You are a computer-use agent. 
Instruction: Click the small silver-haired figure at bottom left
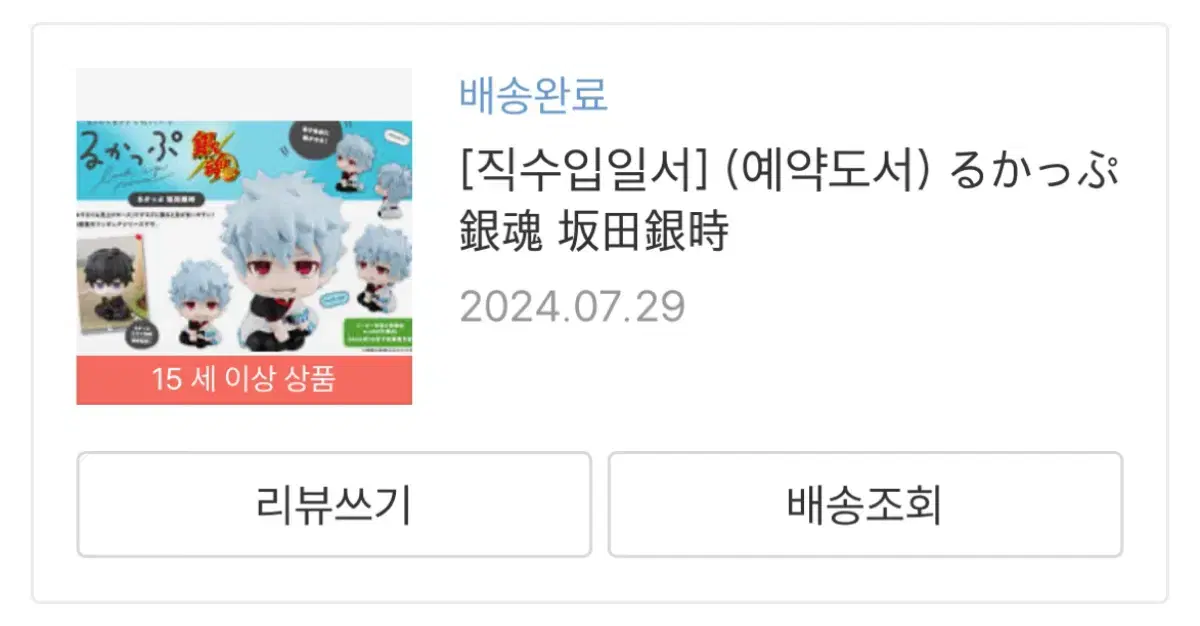[x=198, y=305]
